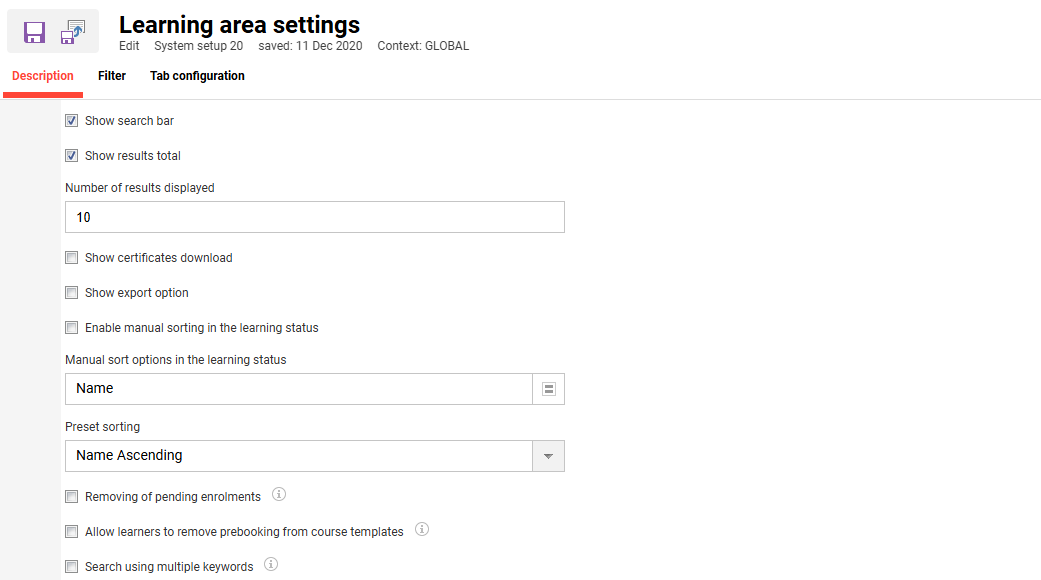1041x580 pixels.
Task: Click the info icon beside prebooking removal option
Action: pyautogui.click(x=422, y=529)
